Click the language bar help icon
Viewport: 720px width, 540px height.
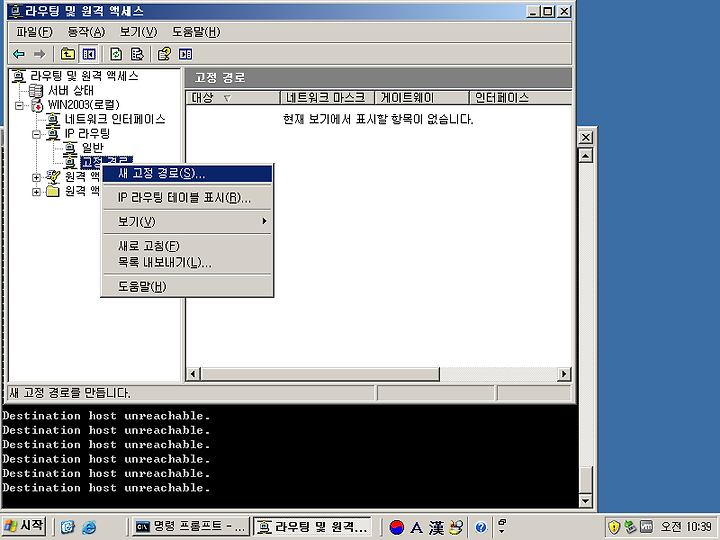481,527
